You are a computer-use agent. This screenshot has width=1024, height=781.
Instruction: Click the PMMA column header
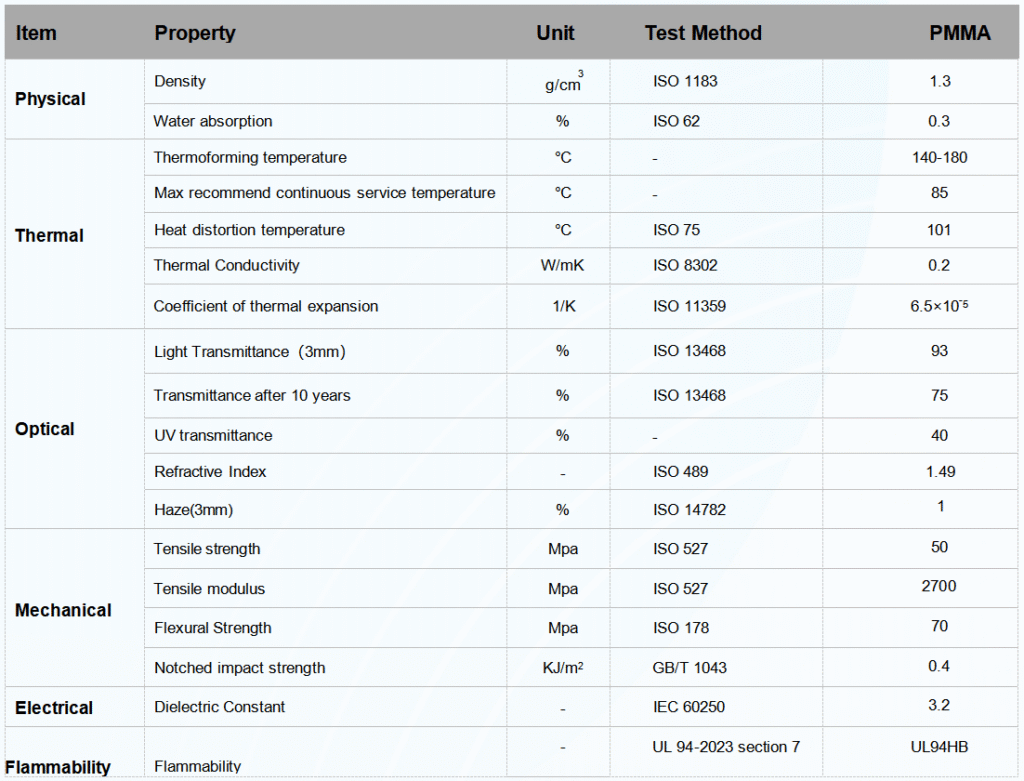(959, 33)
